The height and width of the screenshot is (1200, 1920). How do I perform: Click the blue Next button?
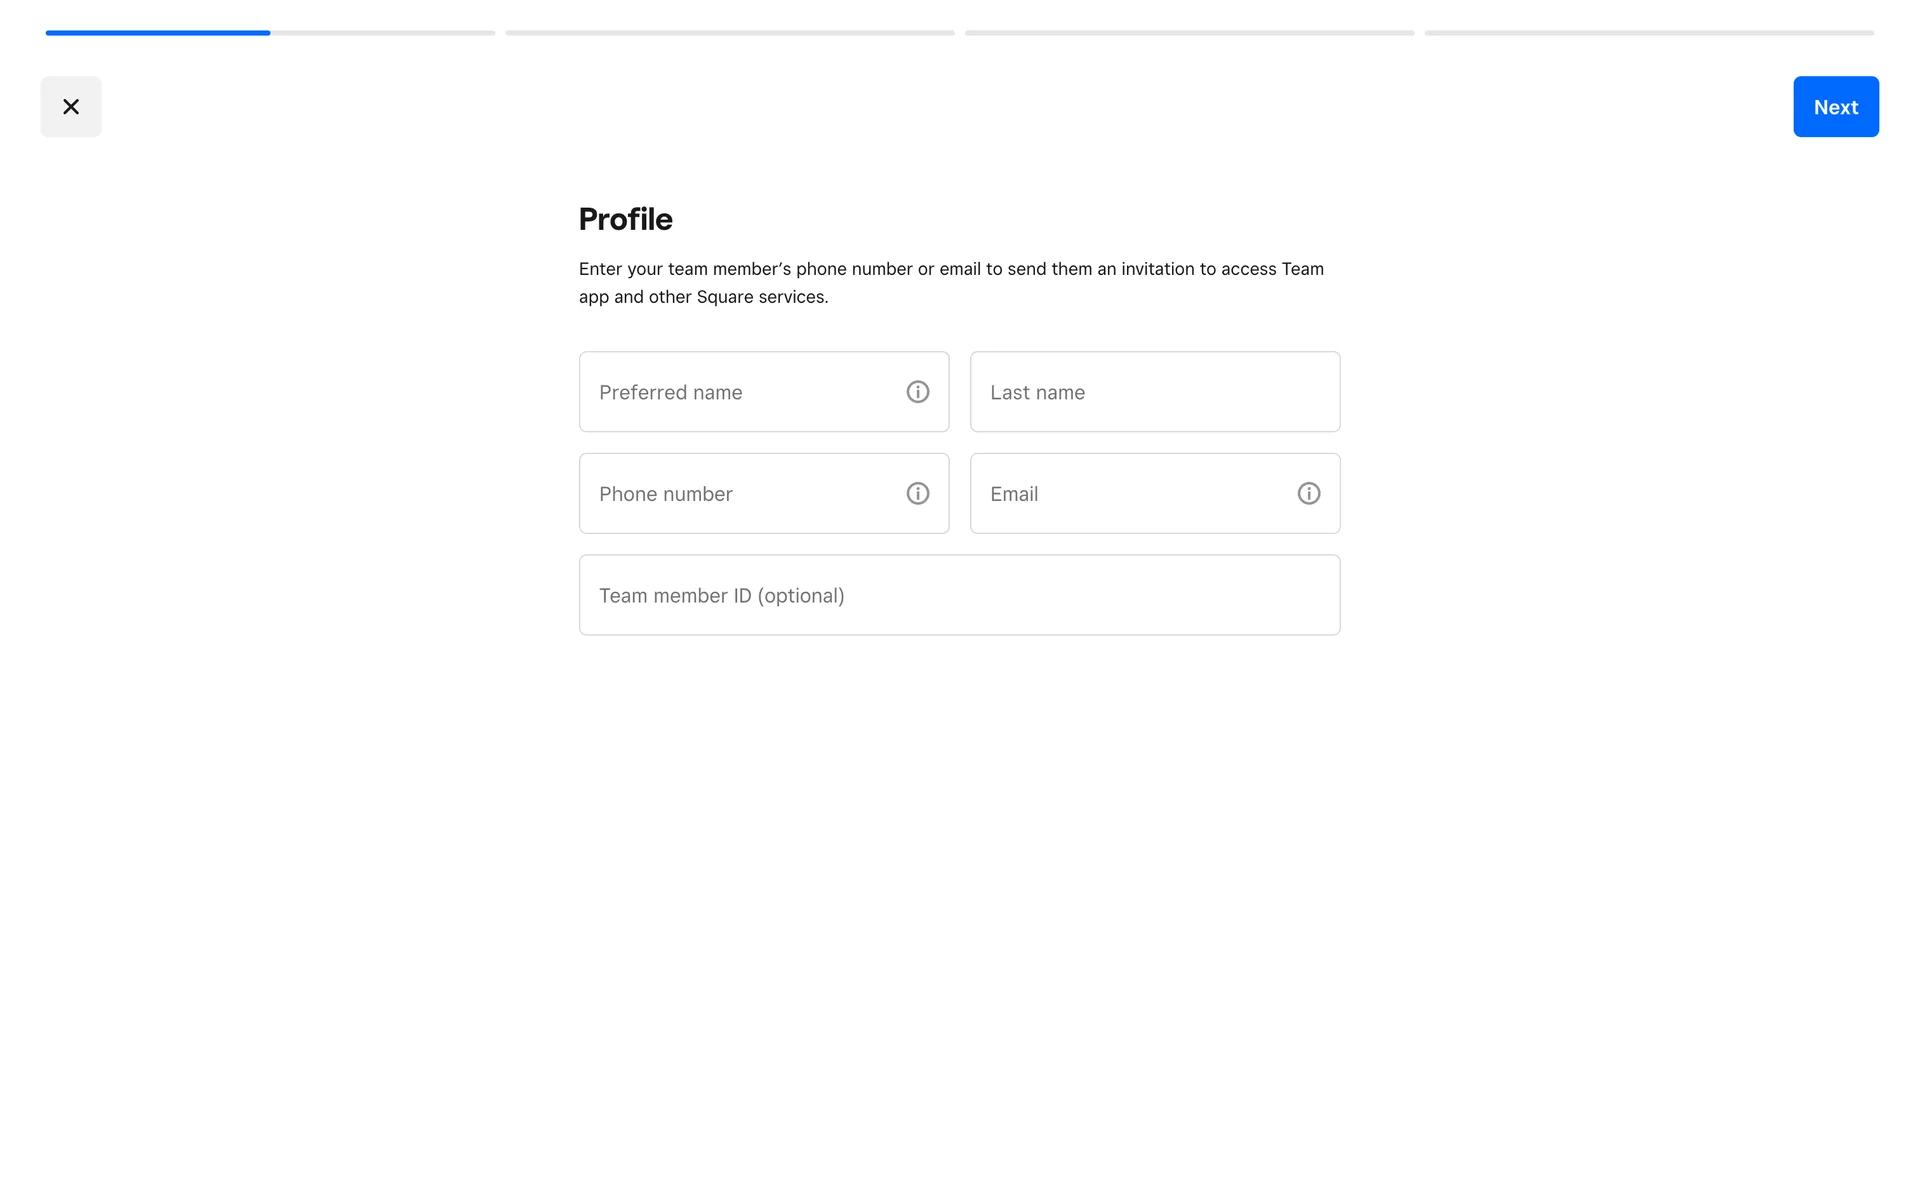coord(1835,107)
